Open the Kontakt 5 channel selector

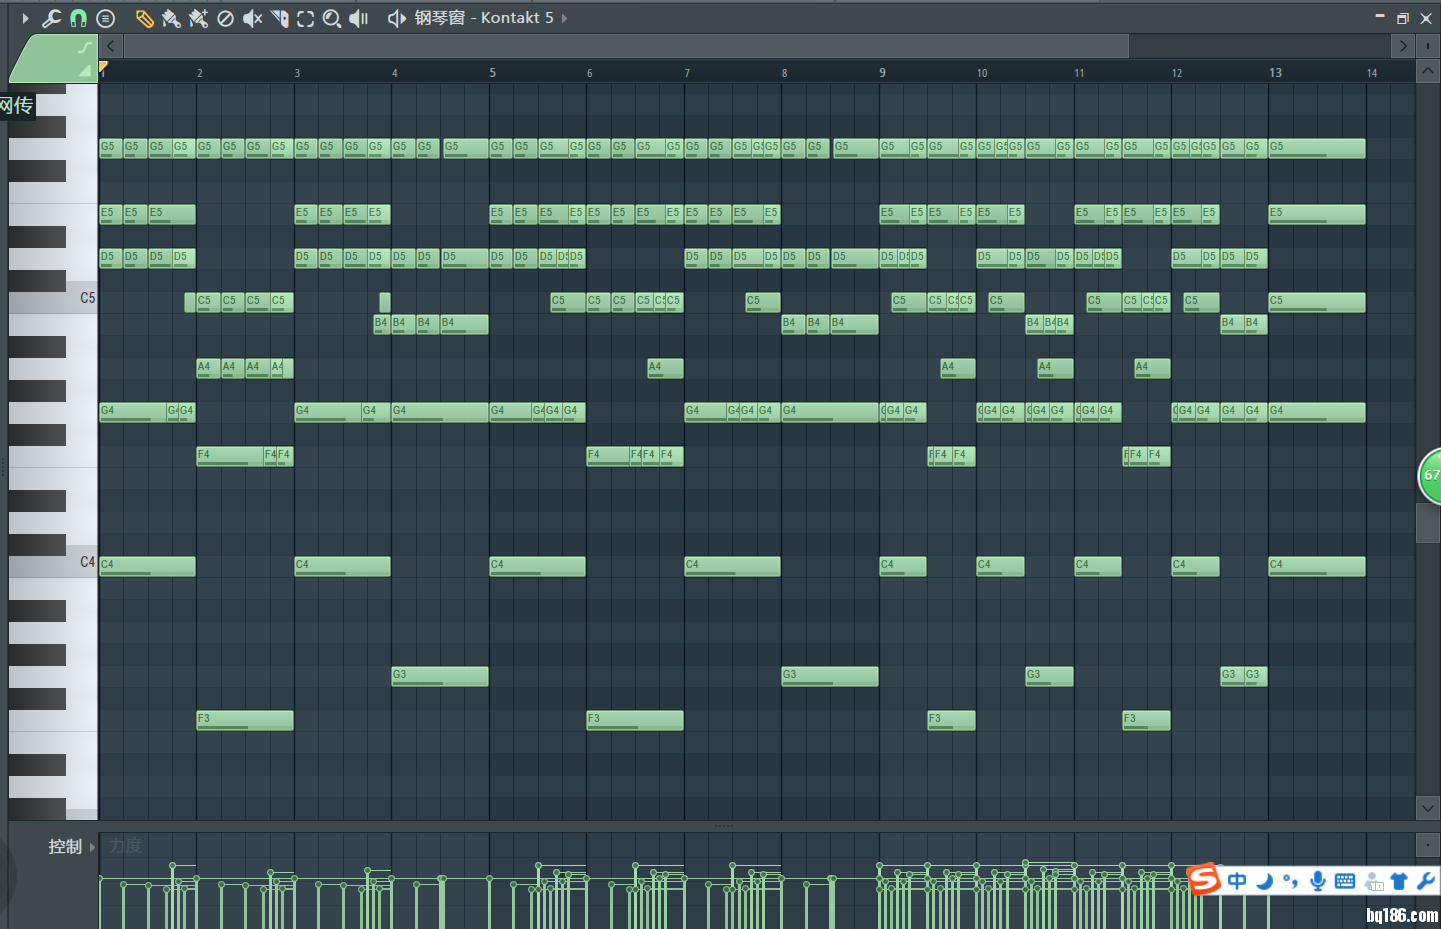(x=484, y=18)
